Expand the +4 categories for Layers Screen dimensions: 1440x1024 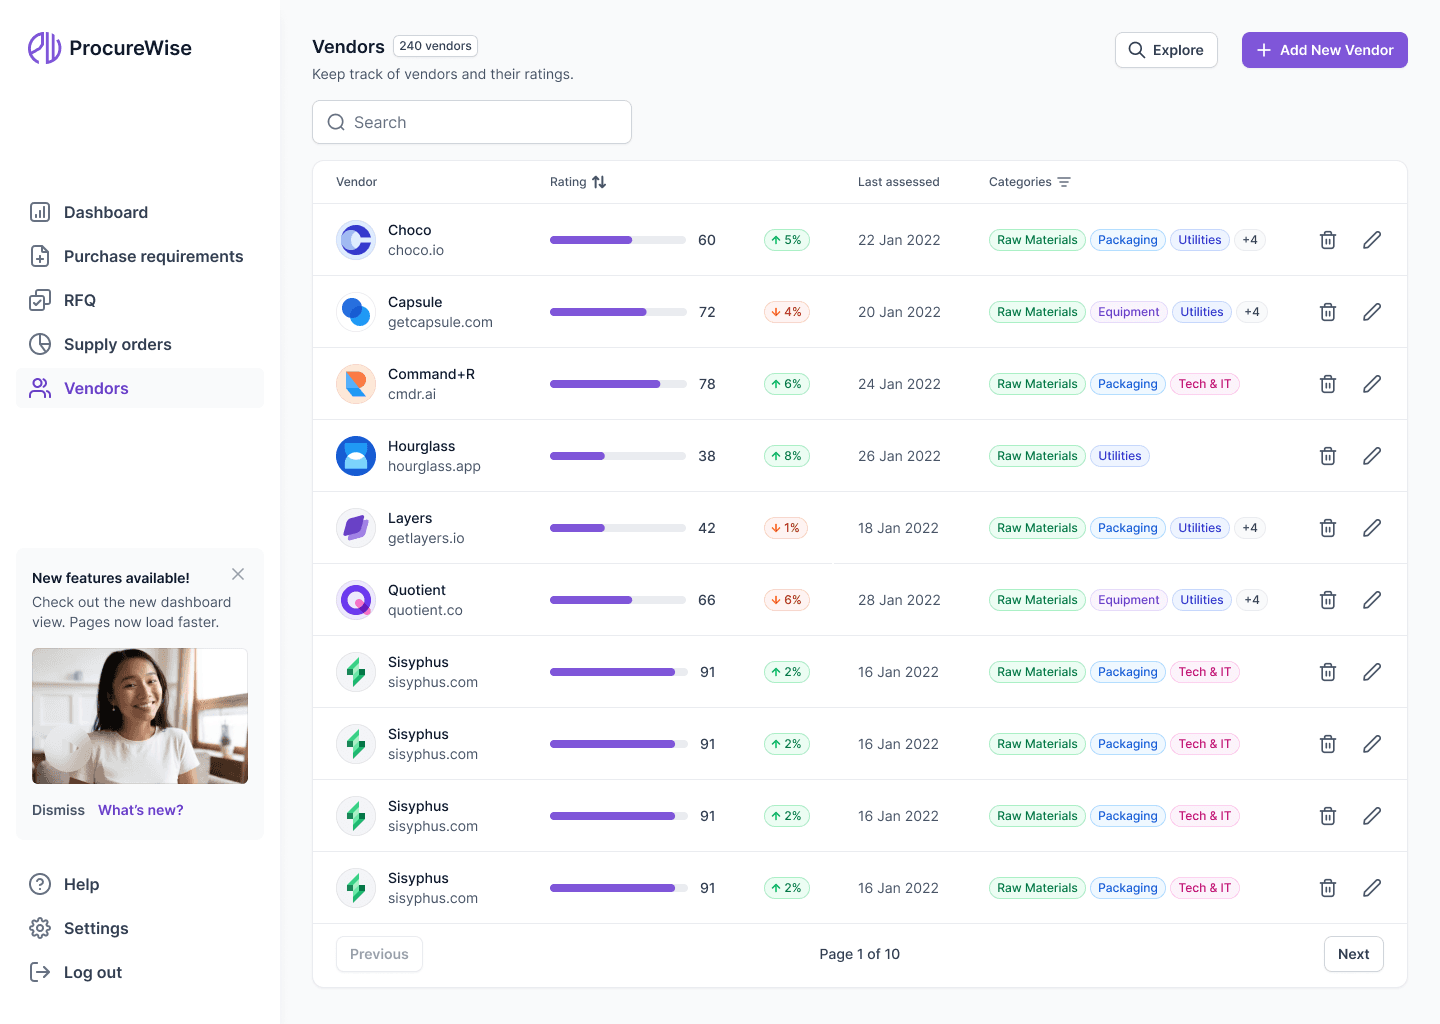pos(1250,528)
